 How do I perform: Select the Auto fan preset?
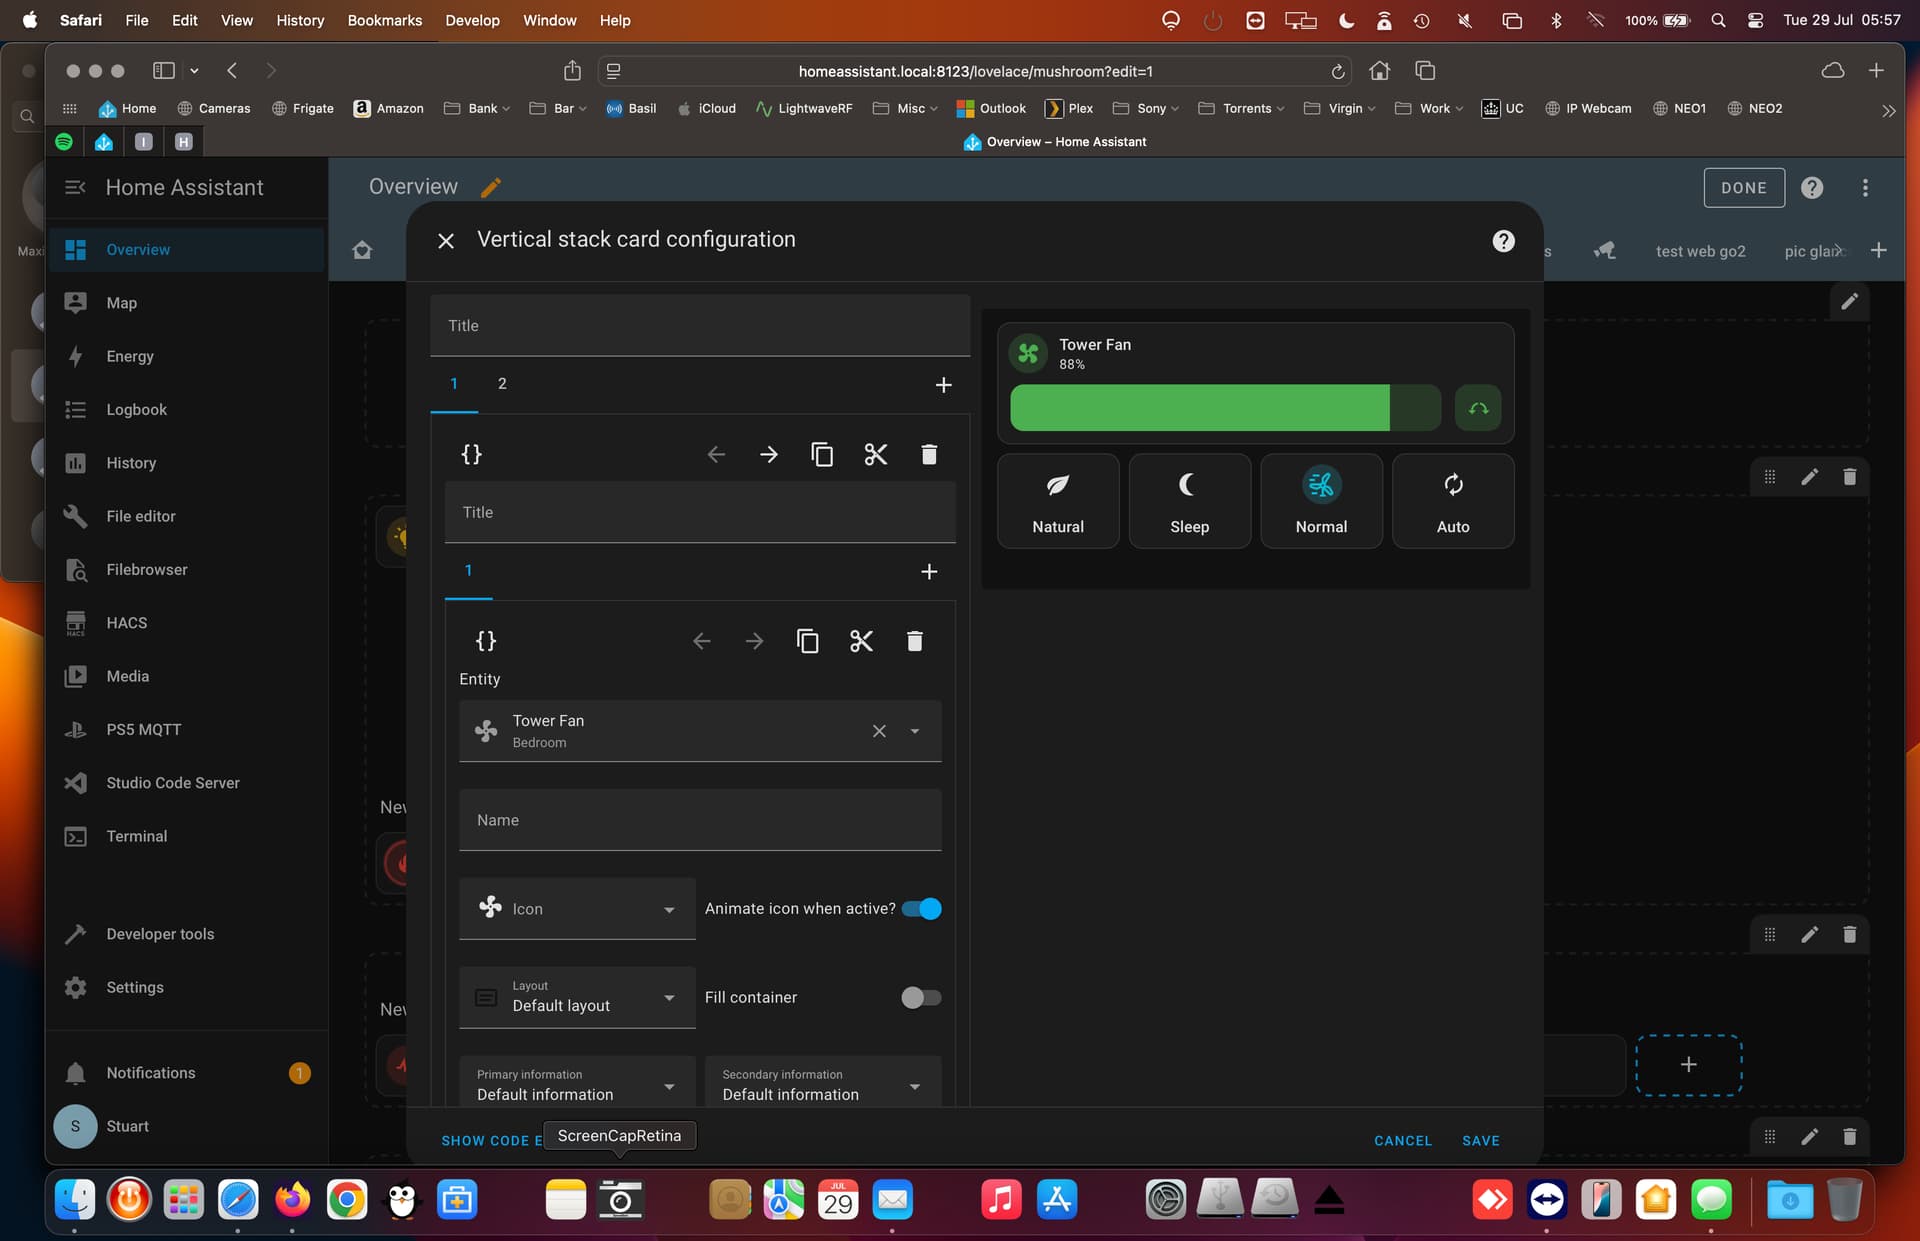click(1453, 501)
